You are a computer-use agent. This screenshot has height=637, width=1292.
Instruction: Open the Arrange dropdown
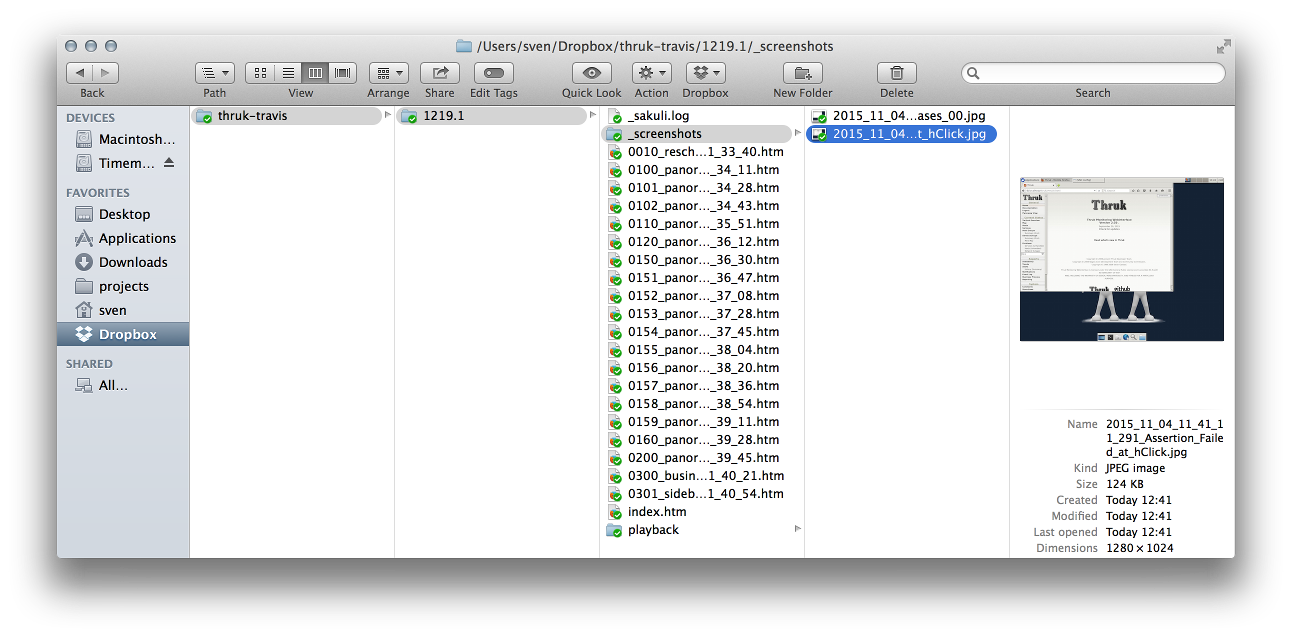pyautogui.click(x=388, y=72)
